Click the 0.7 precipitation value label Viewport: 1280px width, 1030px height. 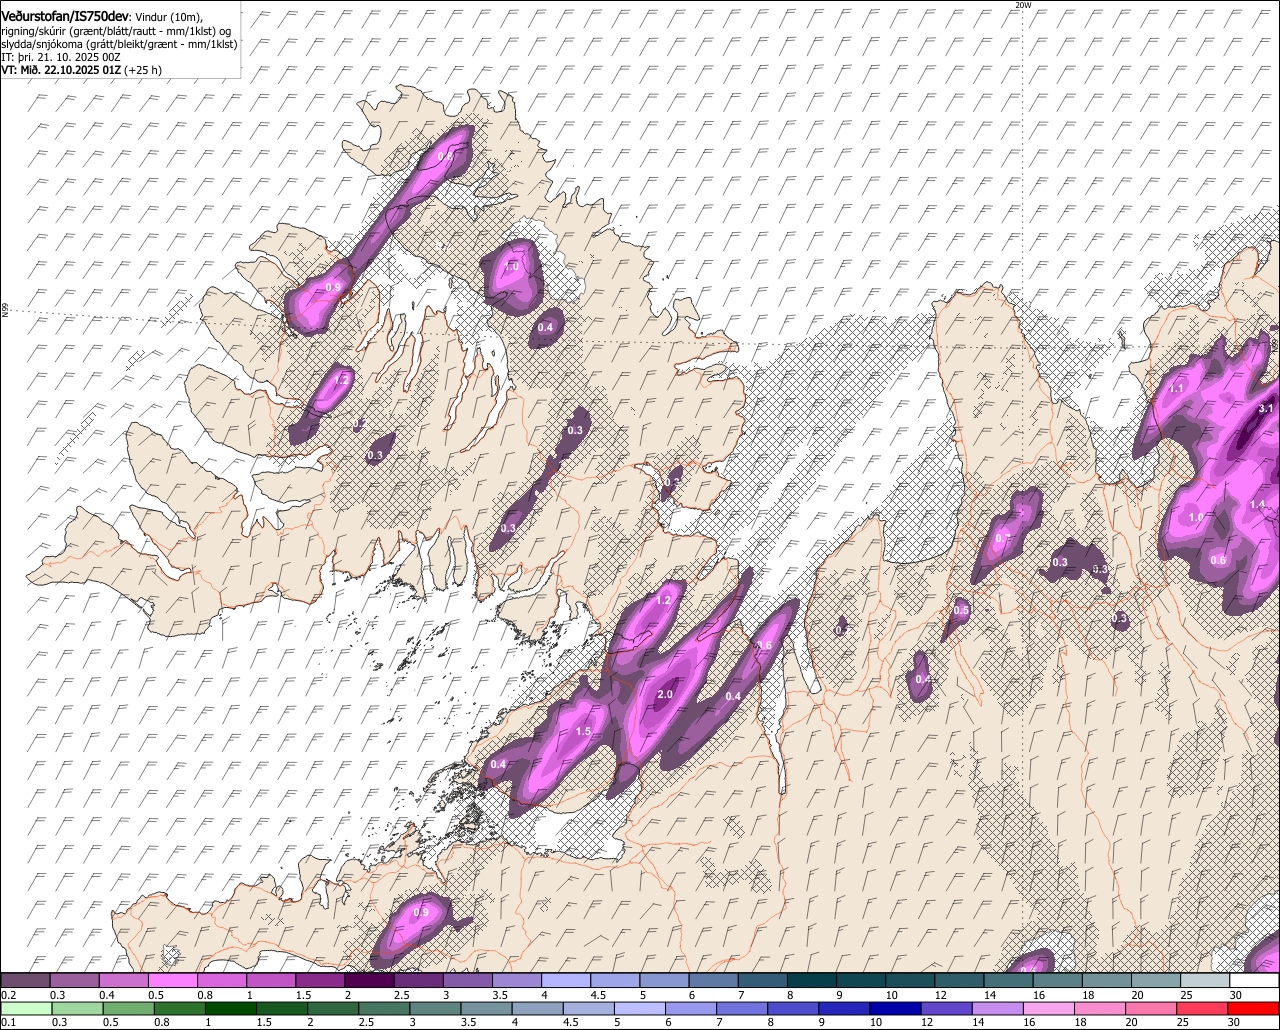(1003, 538)
